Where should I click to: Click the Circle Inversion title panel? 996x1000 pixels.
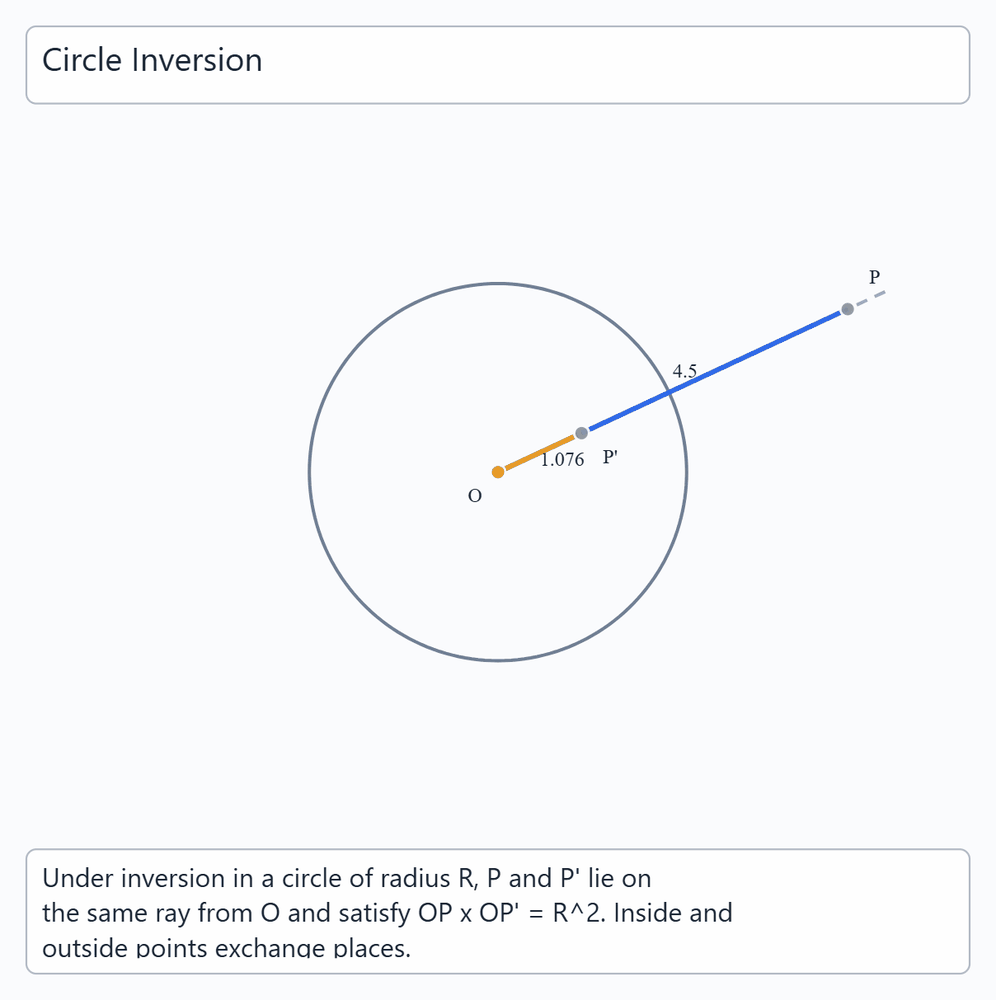pyautogui.click(x=498, y=65)
